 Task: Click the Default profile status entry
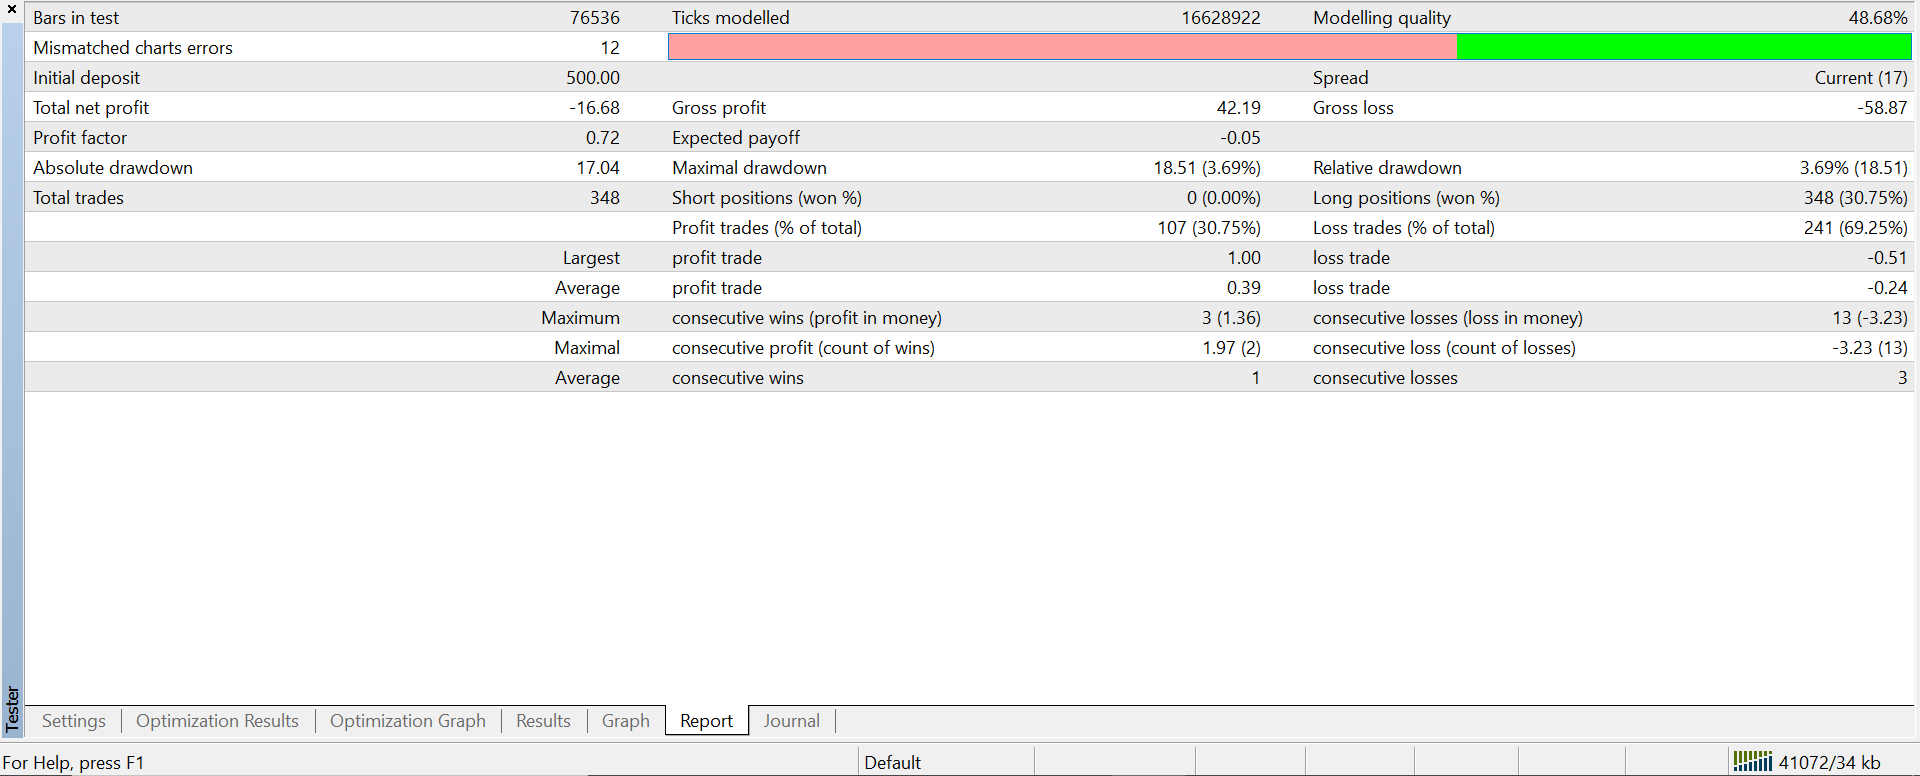click(892, 763)
